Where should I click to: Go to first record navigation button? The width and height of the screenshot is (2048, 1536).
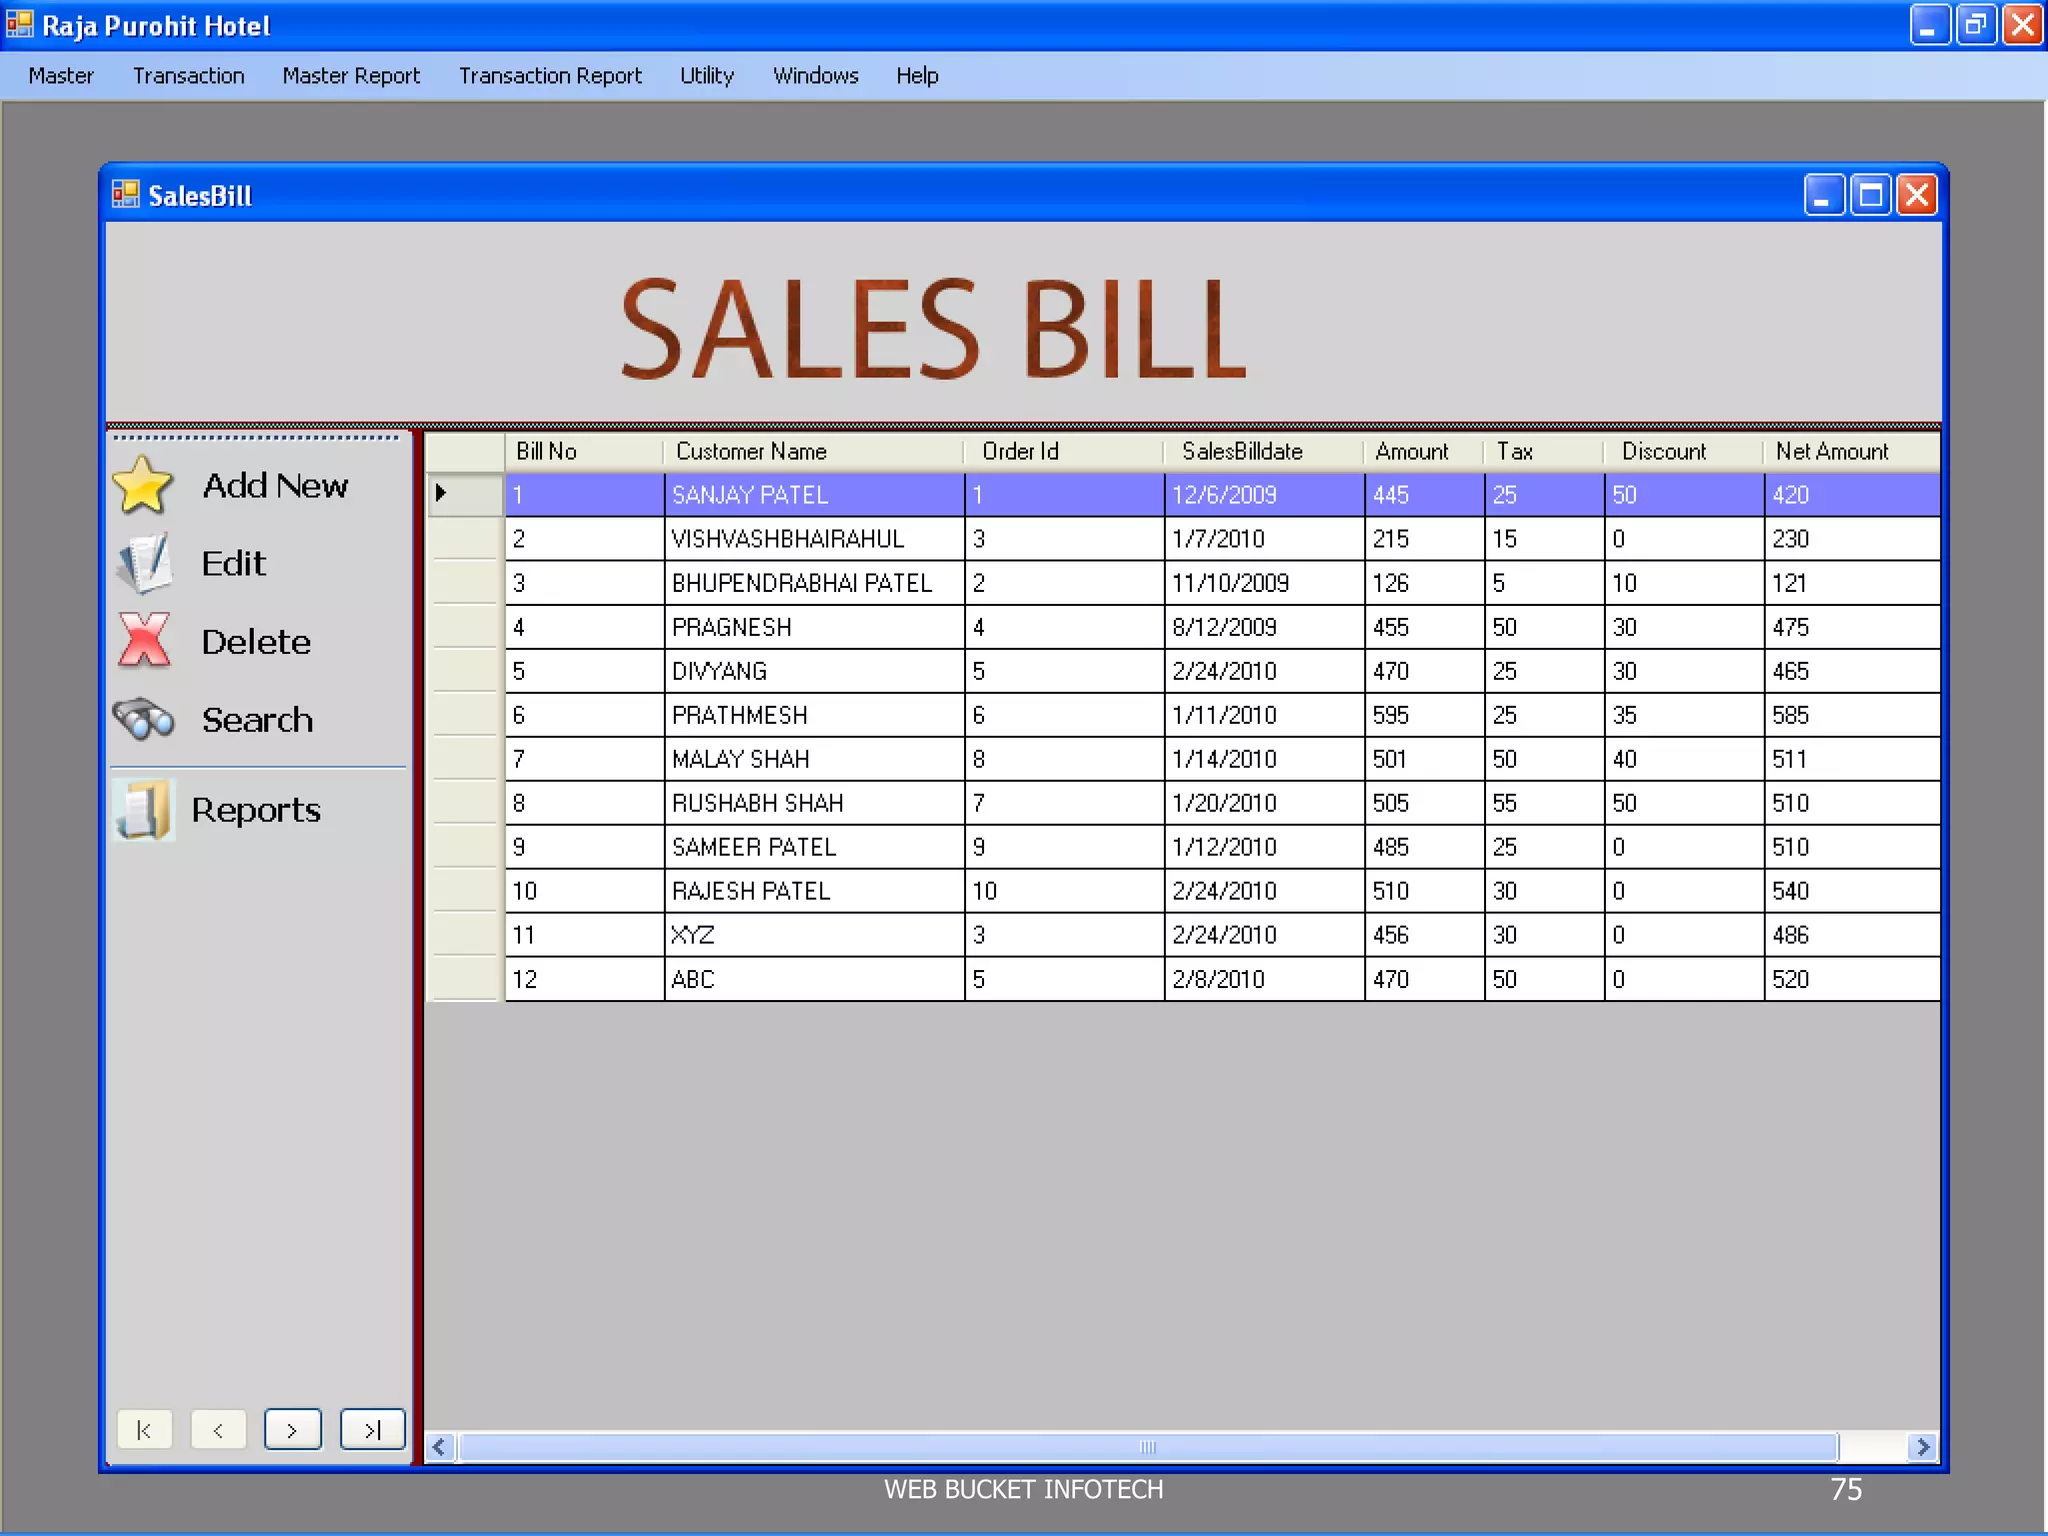click(145, 1430)
